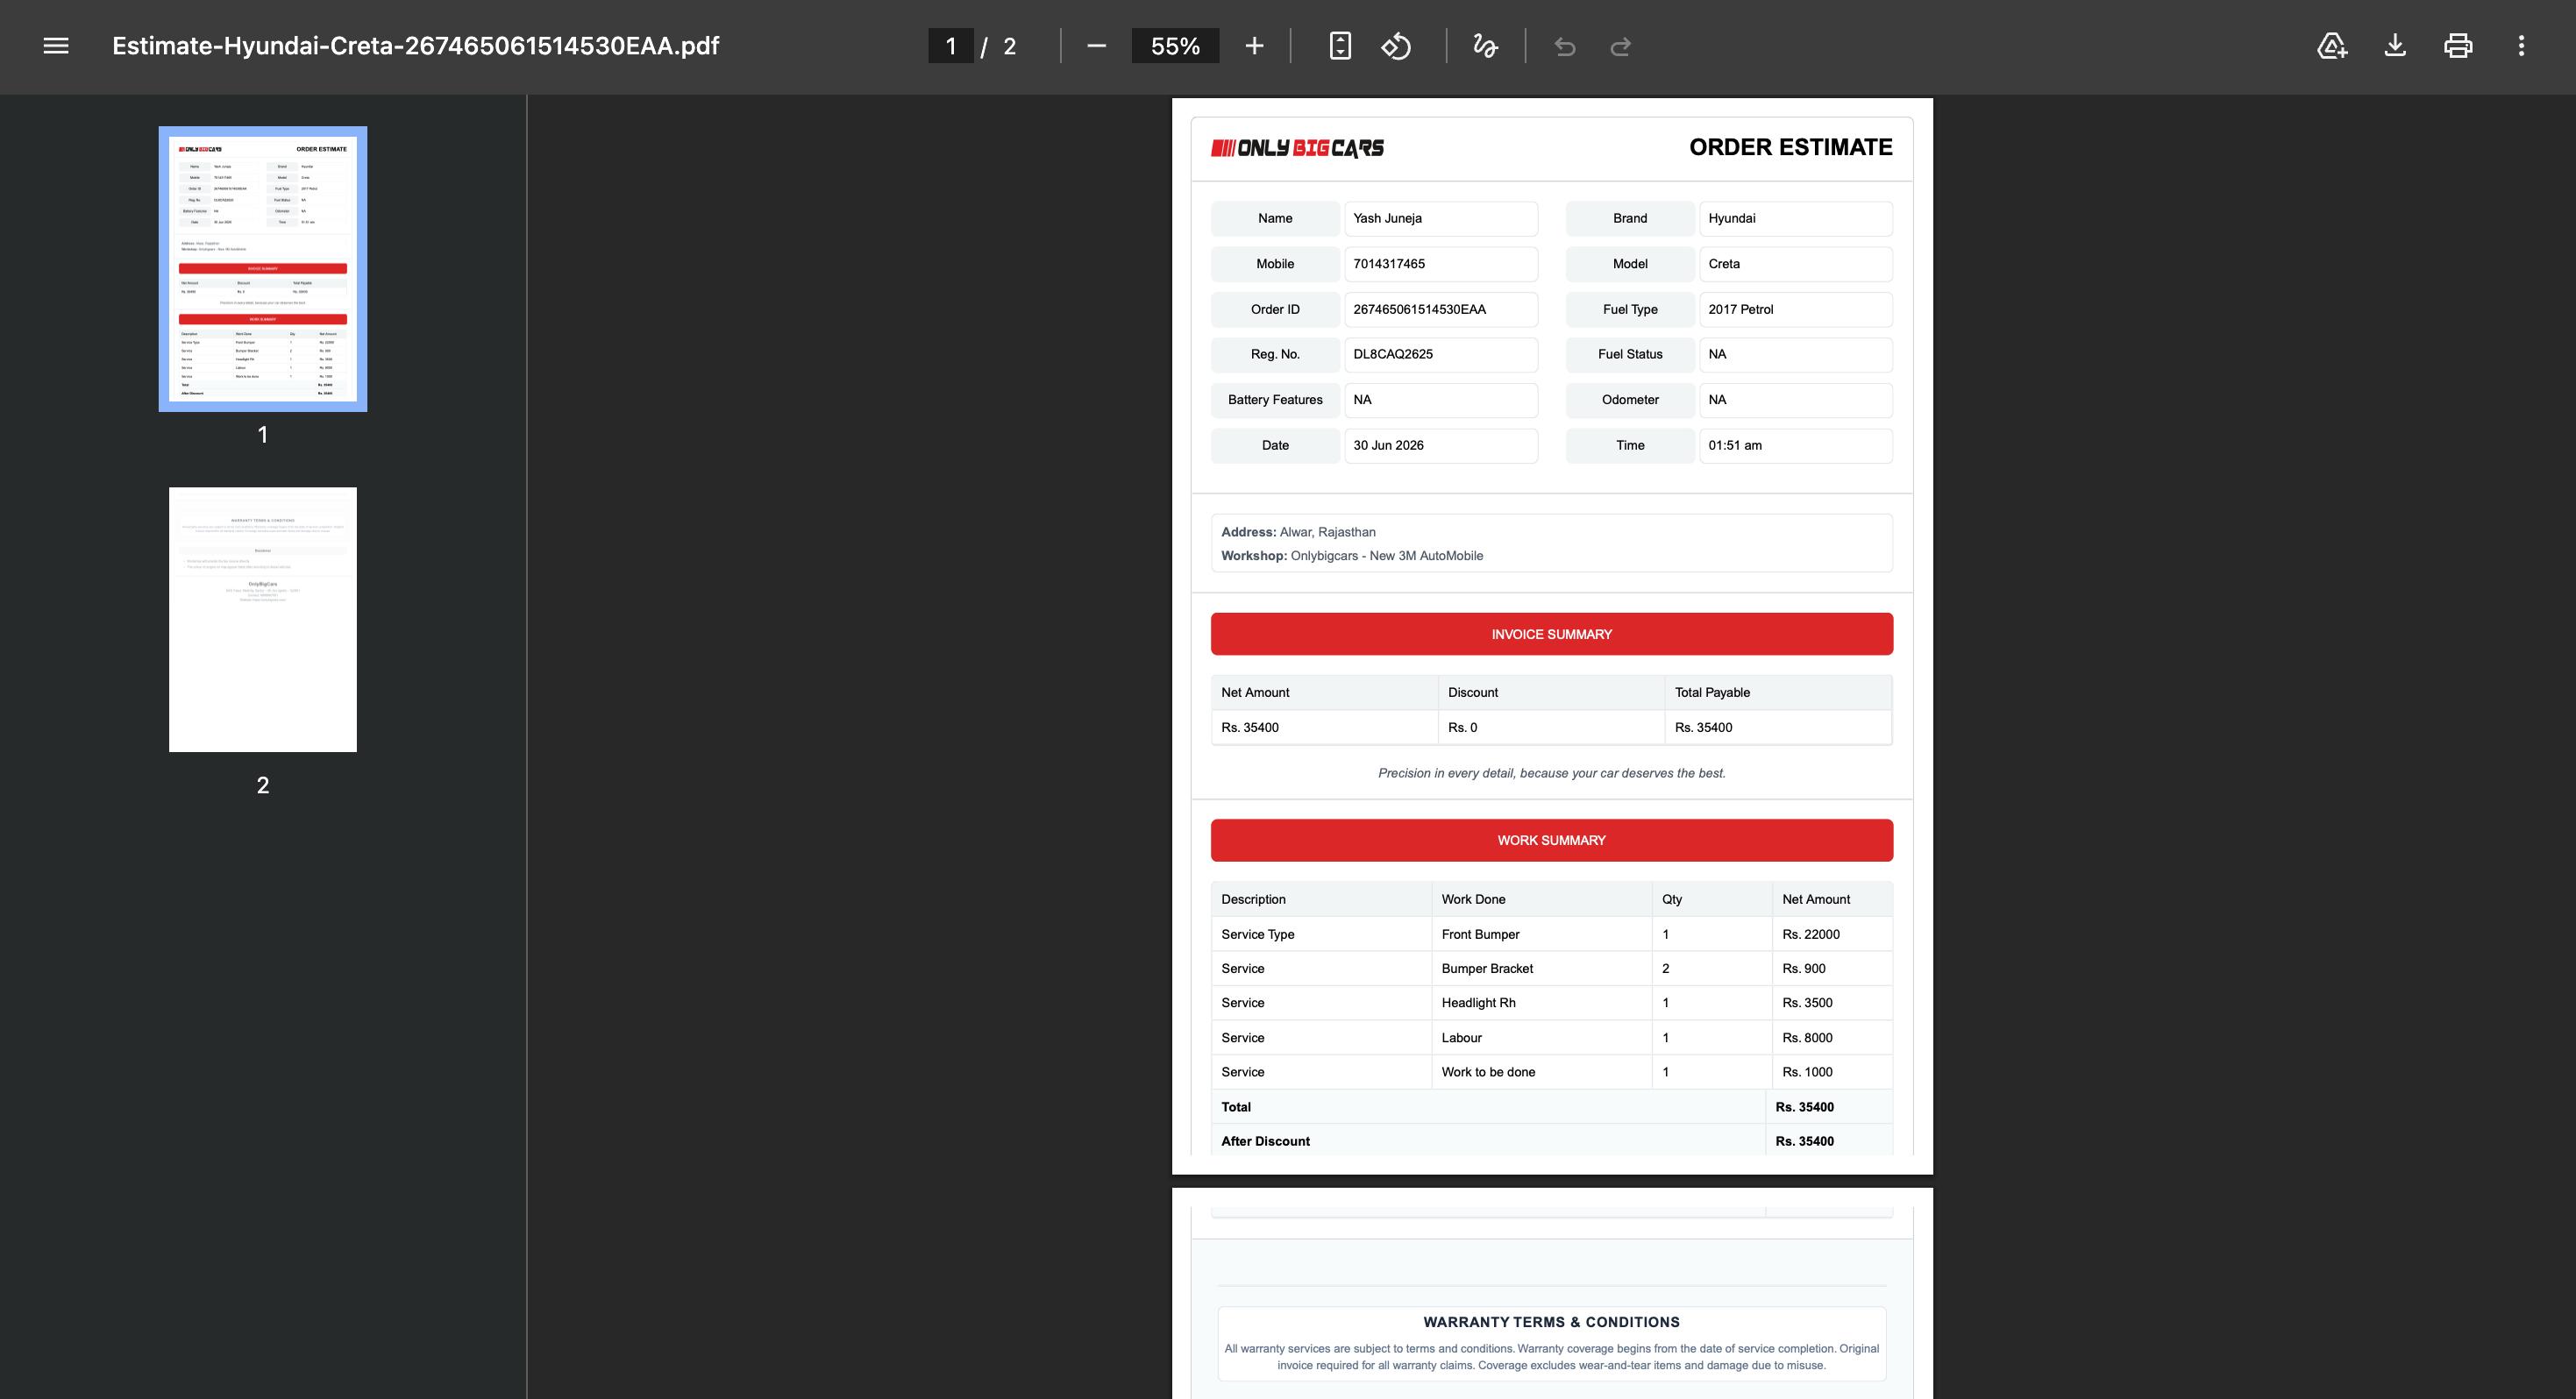Activate the draw annotation tool
Viewport: 2576px width, 1399px height.
(x=1485, y=46)
